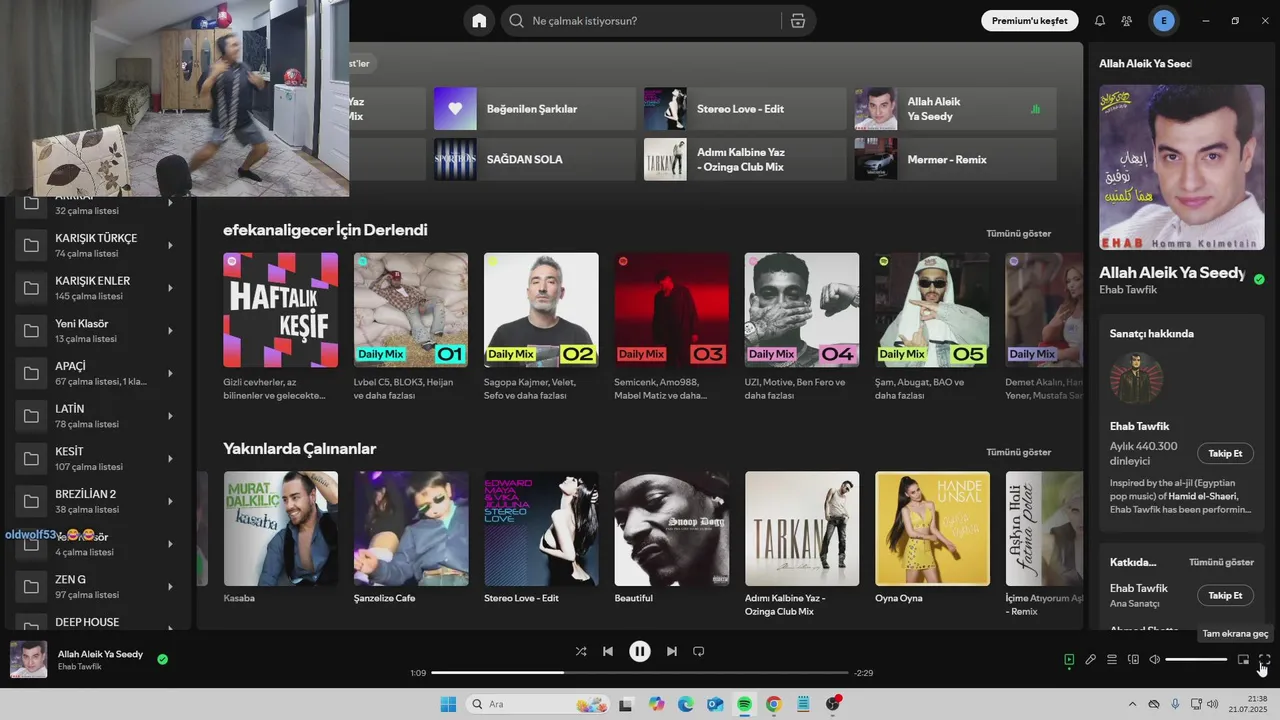Expand the BREZİLİAN 2 folder arrow
1280x720 pixels.
(x=170, y=501)
